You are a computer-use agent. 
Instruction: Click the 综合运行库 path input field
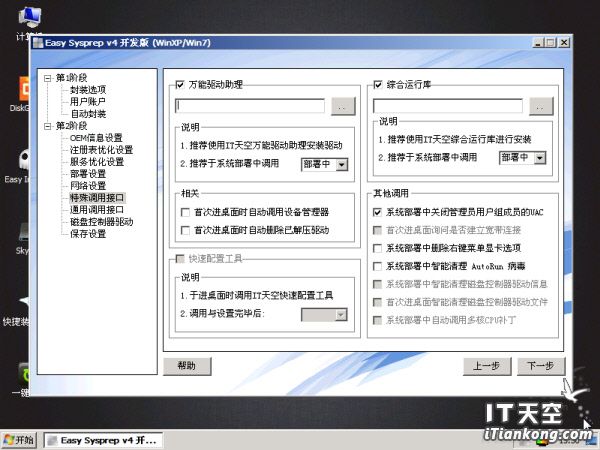tap(448, 106)
